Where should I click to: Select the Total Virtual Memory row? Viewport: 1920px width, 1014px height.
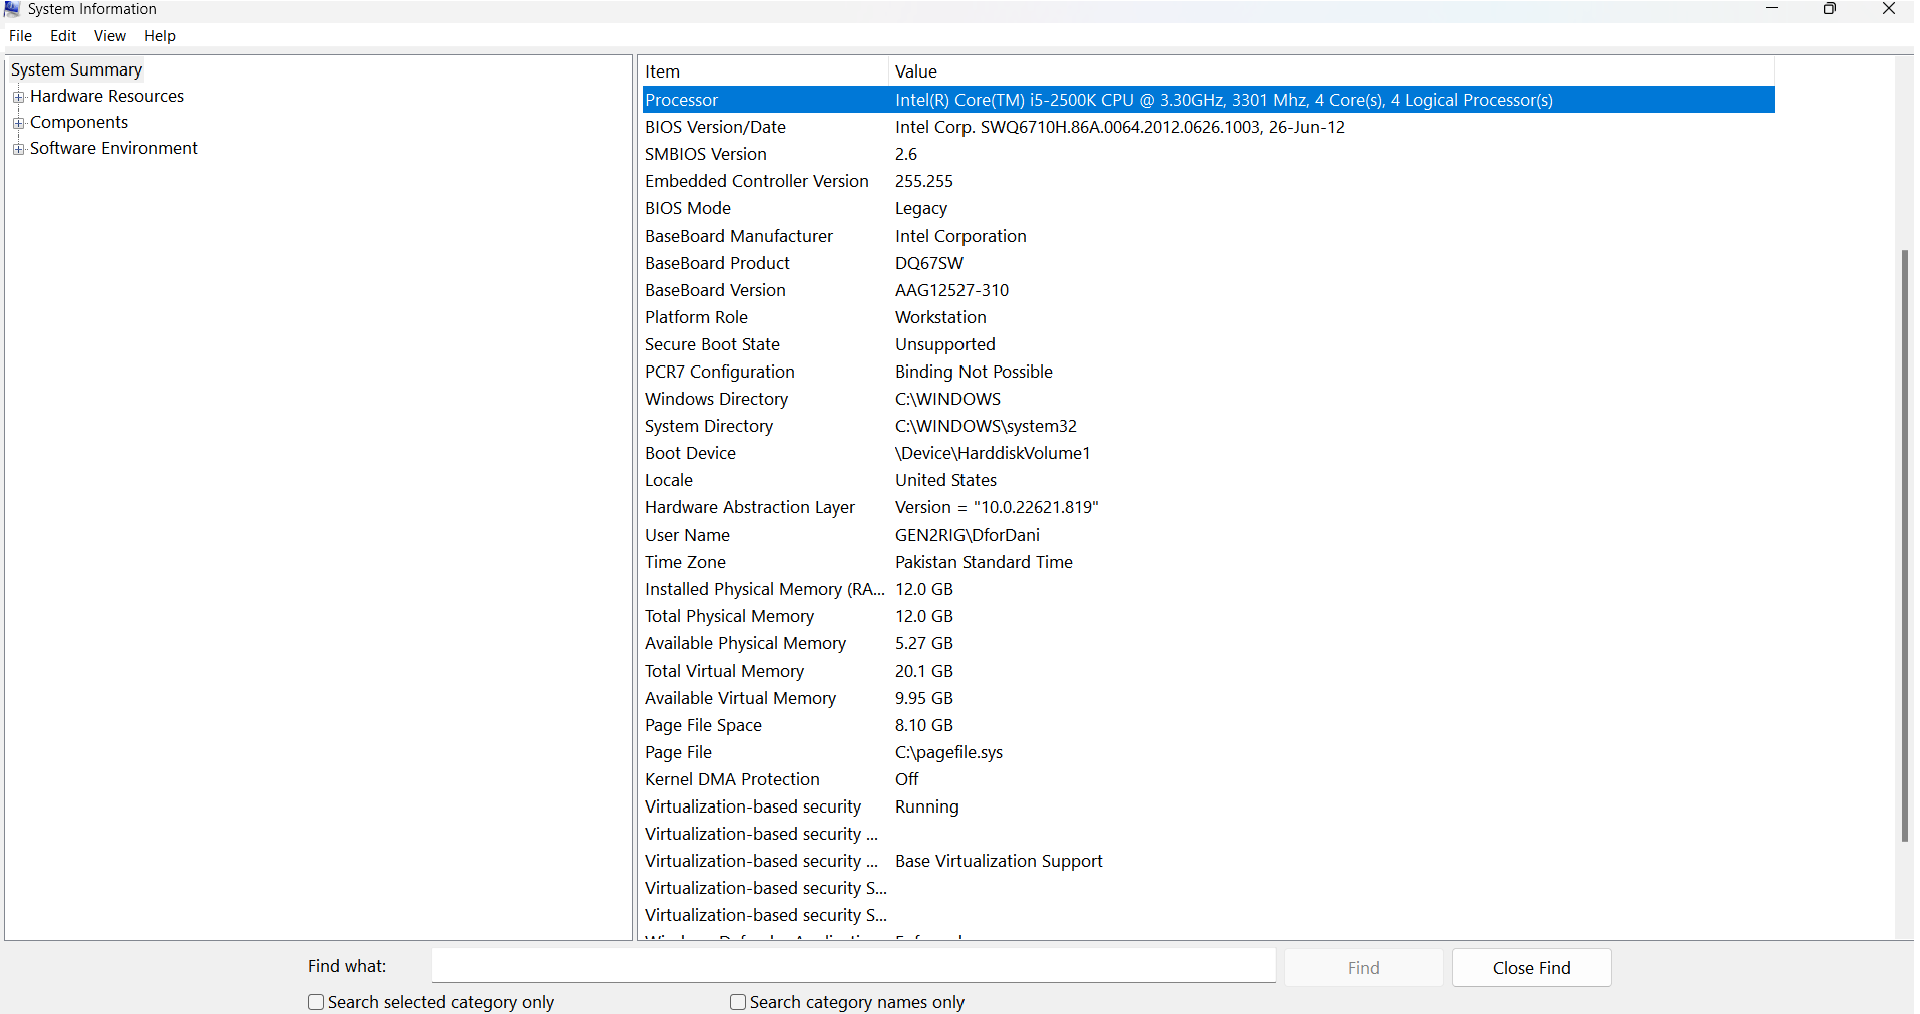[x=1208, y=671]
